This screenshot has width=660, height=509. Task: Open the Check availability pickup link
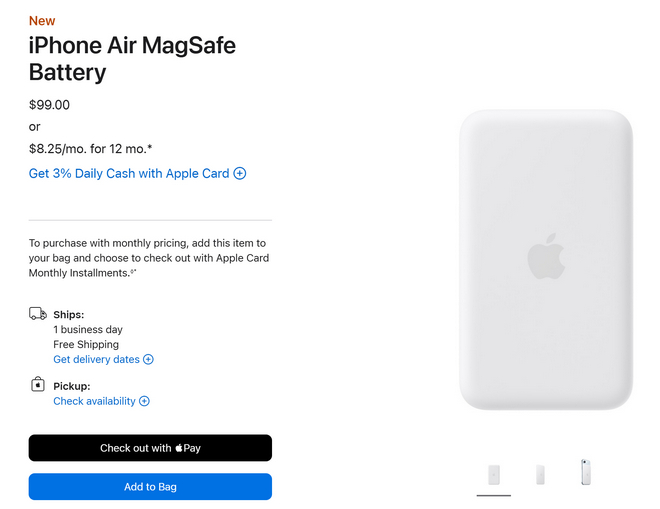94,401
